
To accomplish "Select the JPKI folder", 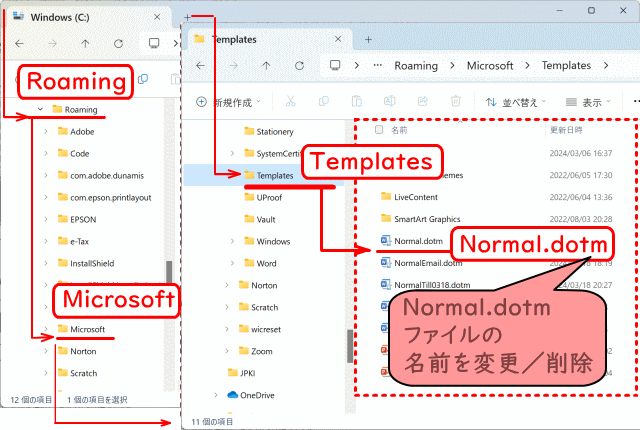I will tap(241, 373).
